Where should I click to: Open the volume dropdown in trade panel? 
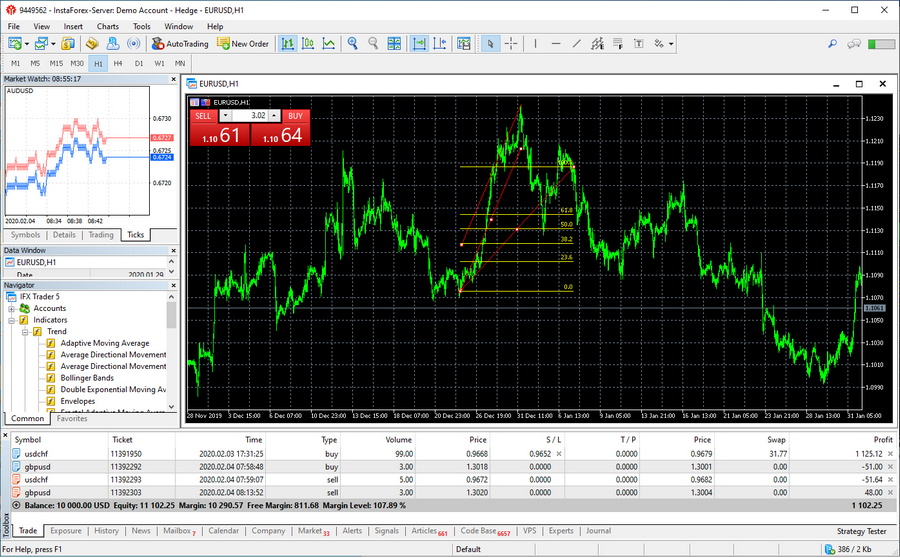coord(225,116)
